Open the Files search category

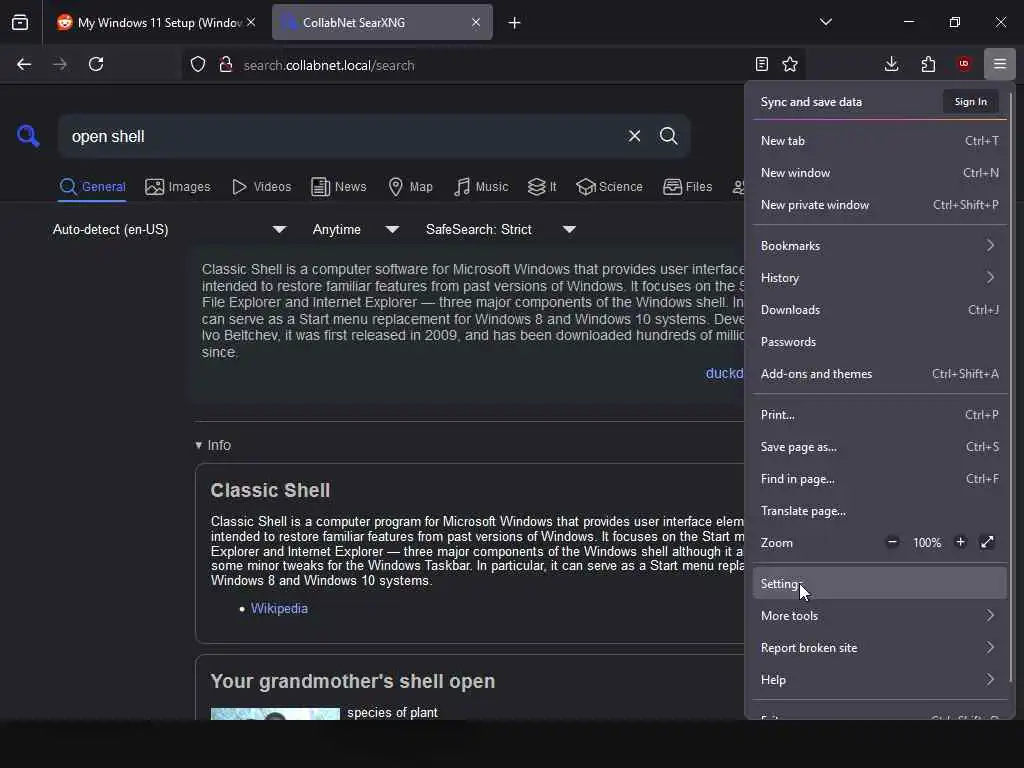687,187
